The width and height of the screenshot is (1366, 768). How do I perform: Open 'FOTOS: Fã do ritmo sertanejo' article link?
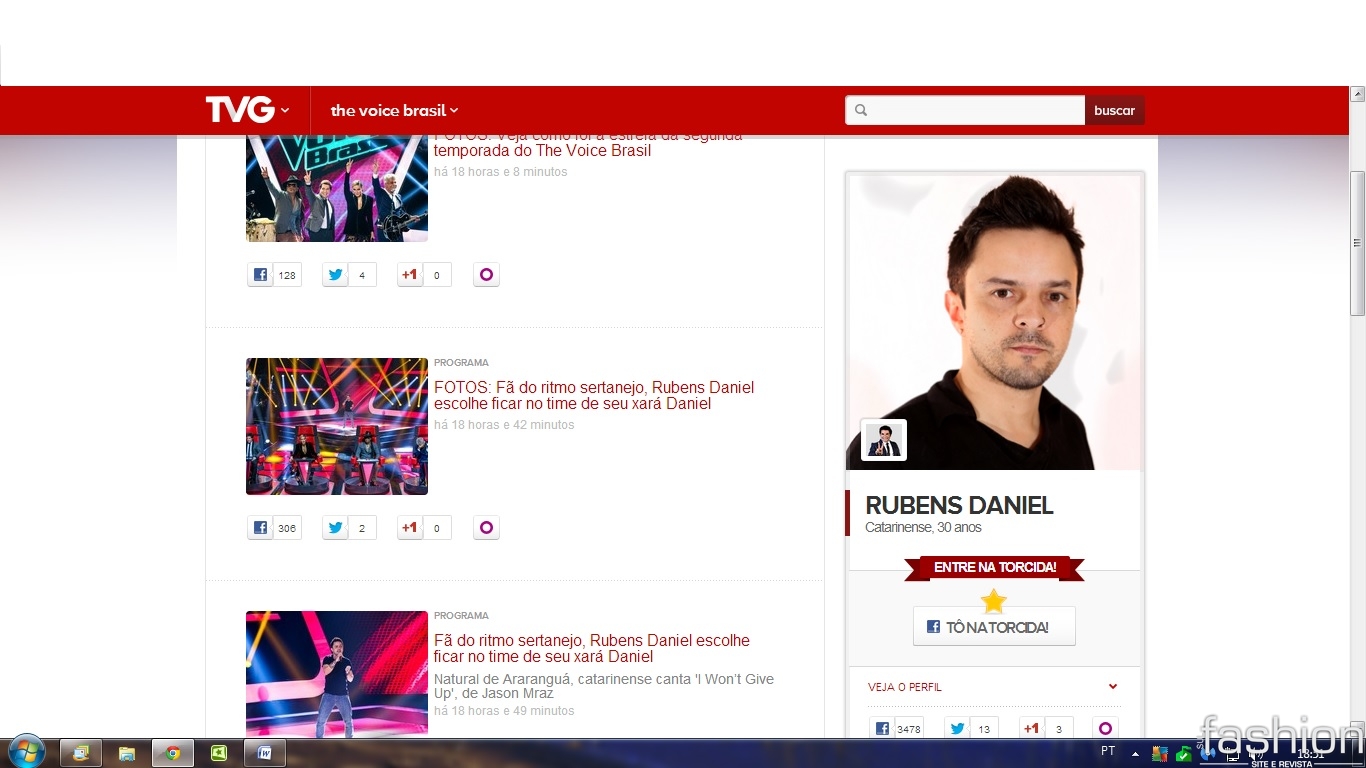point(593,396)
